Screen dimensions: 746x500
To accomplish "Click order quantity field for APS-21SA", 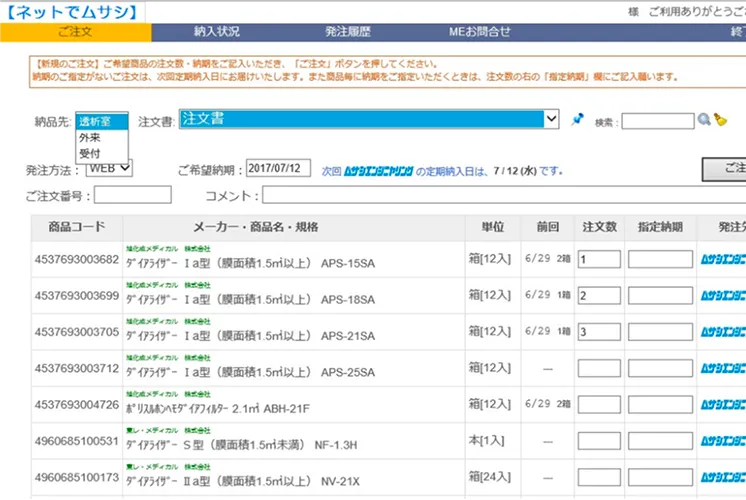I will (x=599, y=332).
